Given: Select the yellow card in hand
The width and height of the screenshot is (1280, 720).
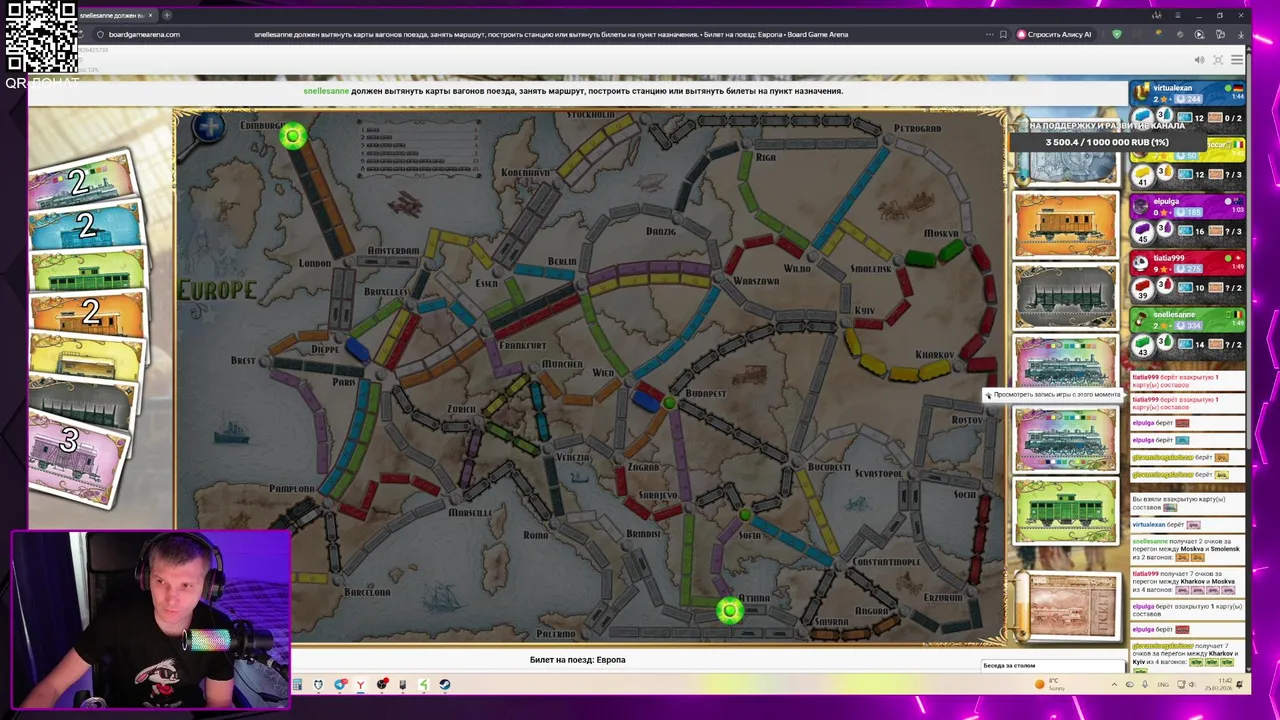Looking at the screenshot, I should click(x=86, y=358).
